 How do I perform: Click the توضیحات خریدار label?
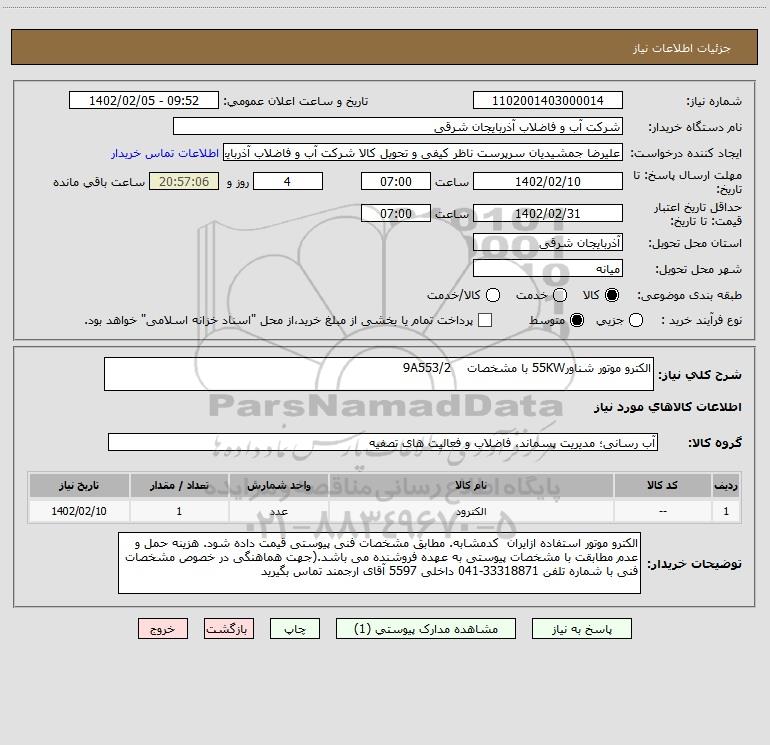click(x=694, y=564)
